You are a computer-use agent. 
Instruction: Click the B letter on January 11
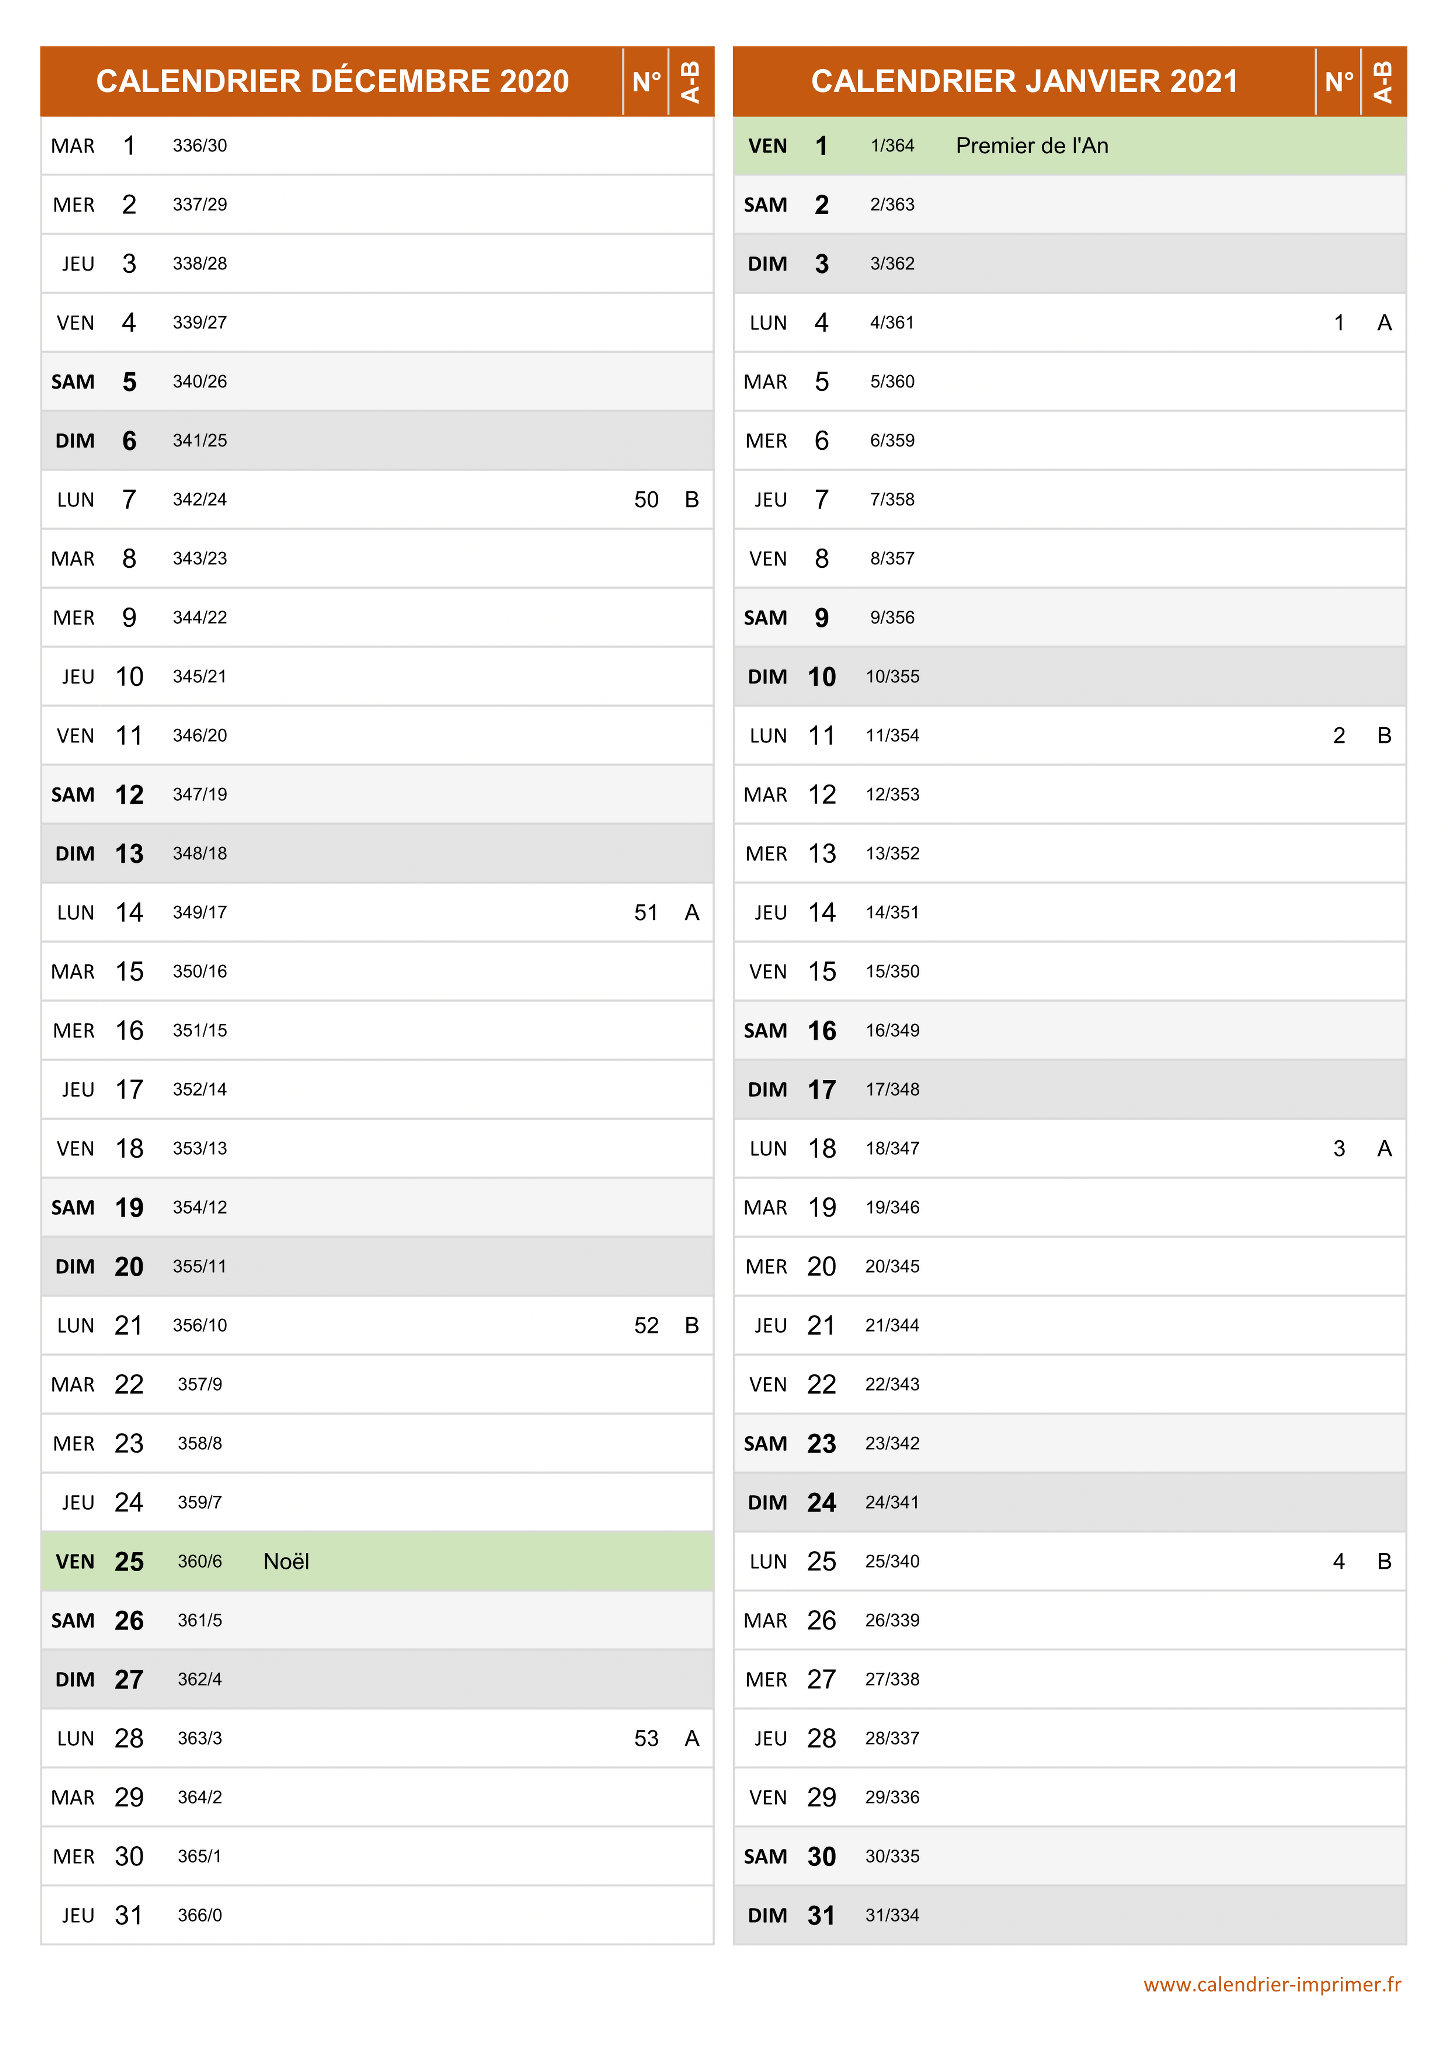1384,736
